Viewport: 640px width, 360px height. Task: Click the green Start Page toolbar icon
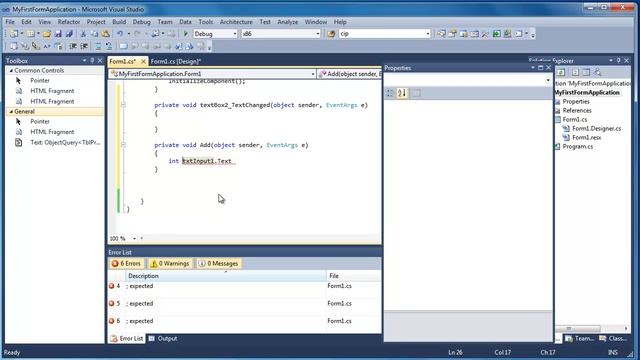click(x=496, y=34)
